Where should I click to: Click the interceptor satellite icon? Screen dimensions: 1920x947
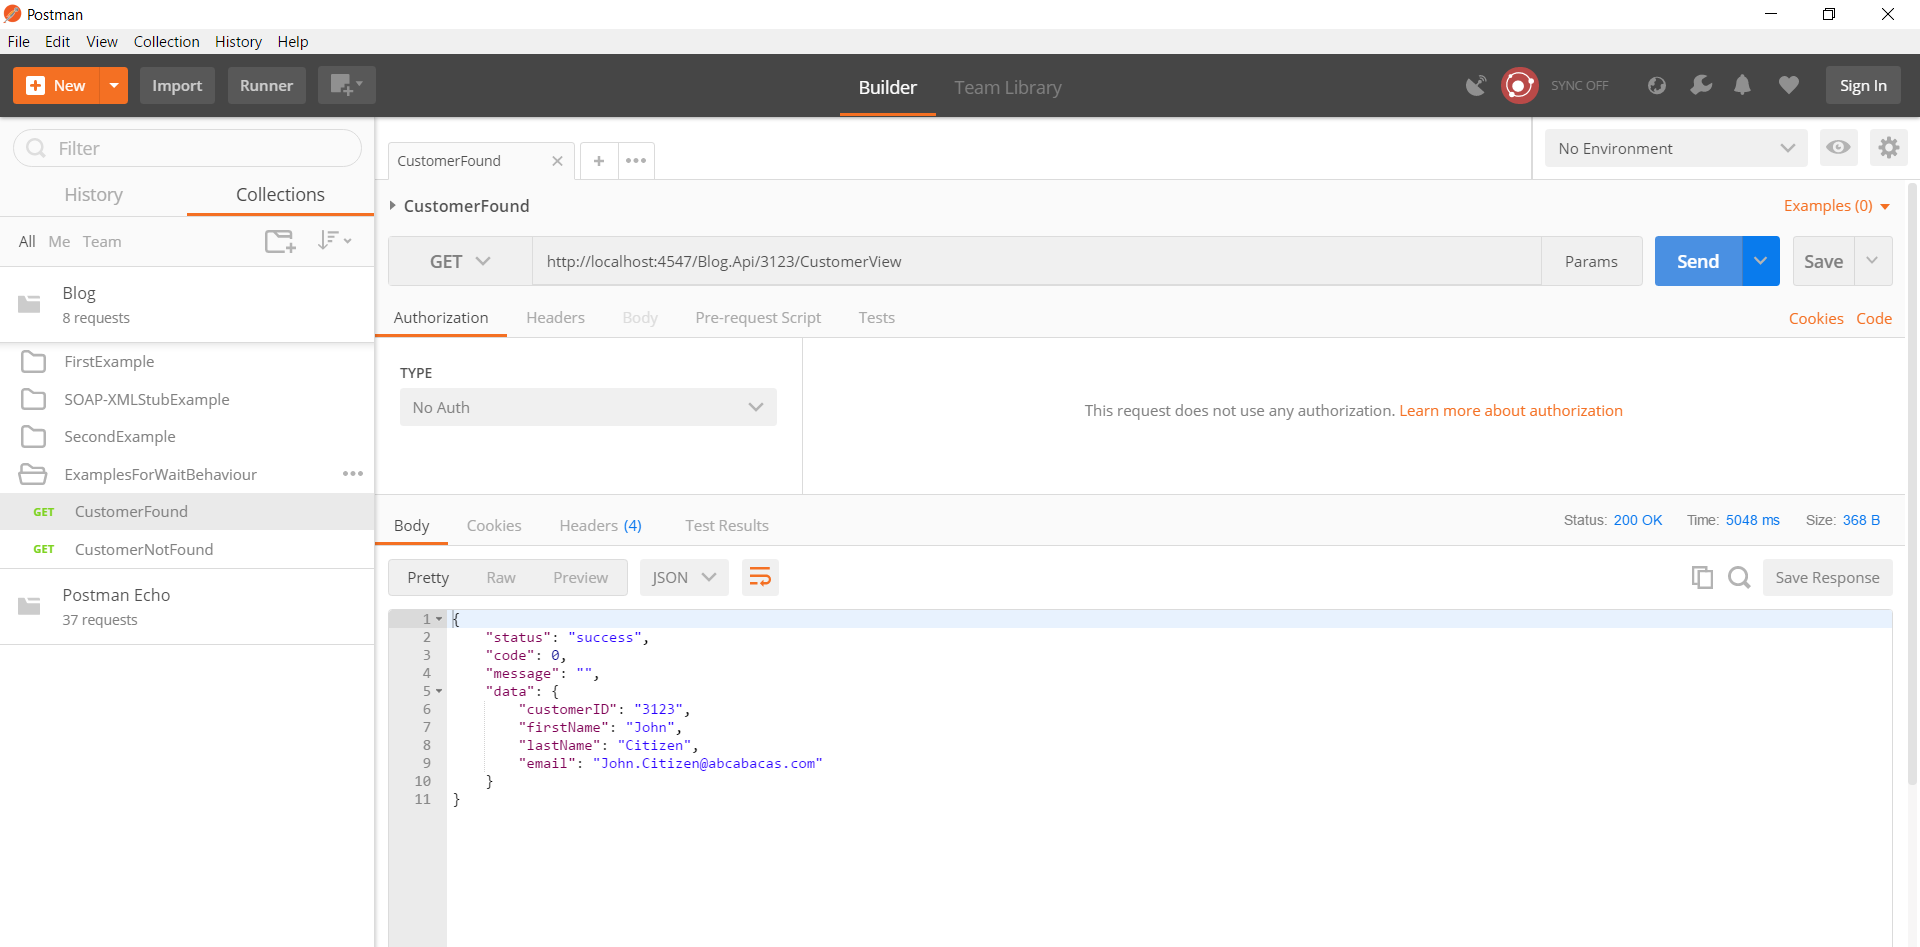coord(1476,86)
